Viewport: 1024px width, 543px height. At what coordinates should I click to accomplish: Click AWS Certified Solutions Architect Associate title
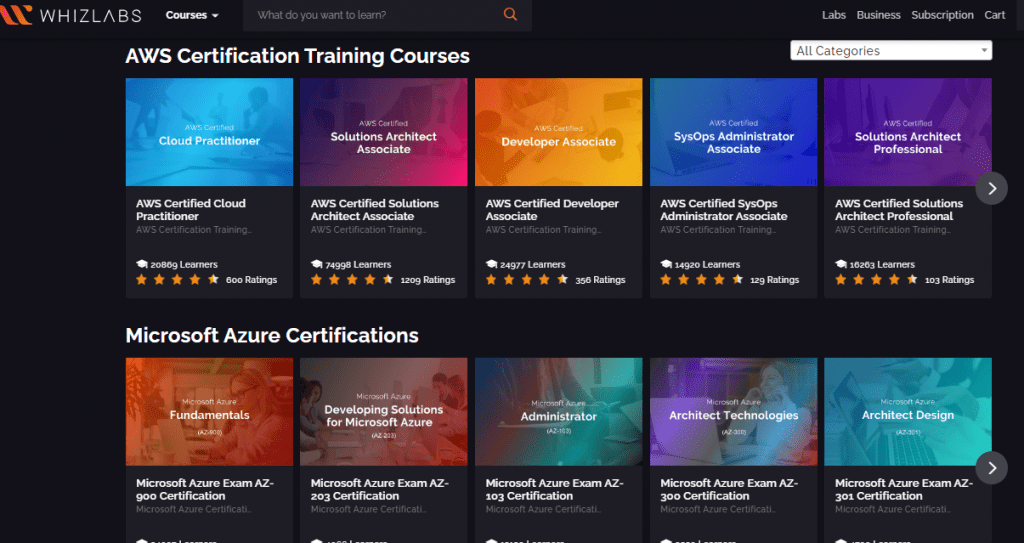pos(375,210)
